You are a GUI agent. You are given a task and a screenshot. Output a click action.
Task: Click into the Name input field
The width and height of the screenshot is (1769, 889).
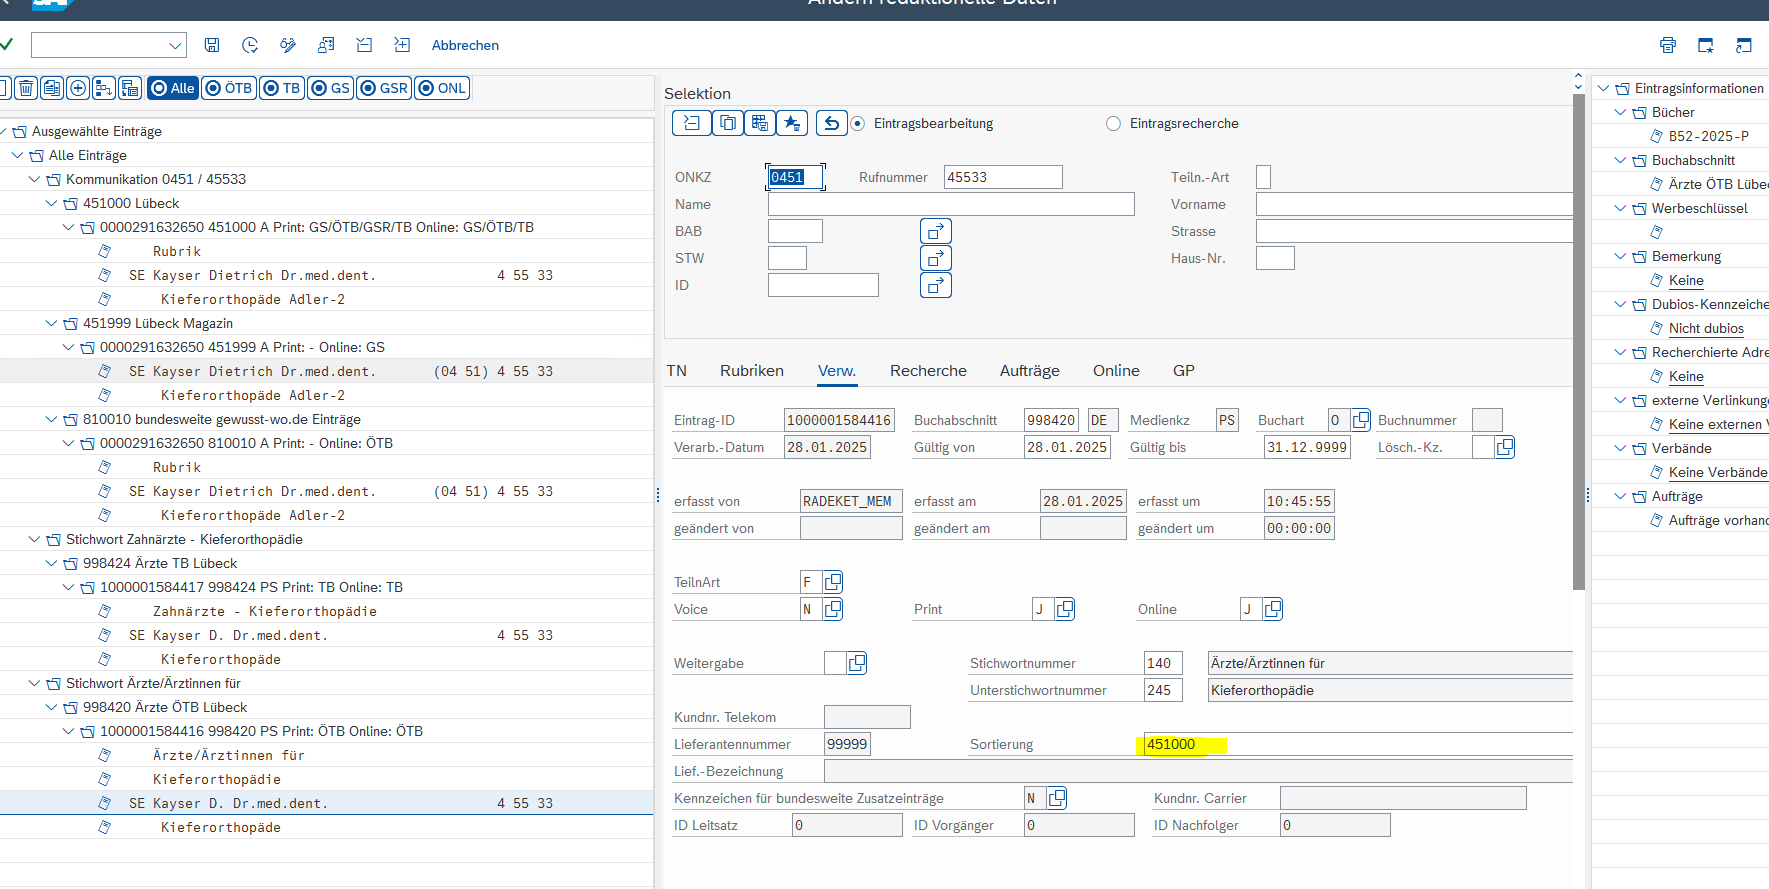pos(951,204)
